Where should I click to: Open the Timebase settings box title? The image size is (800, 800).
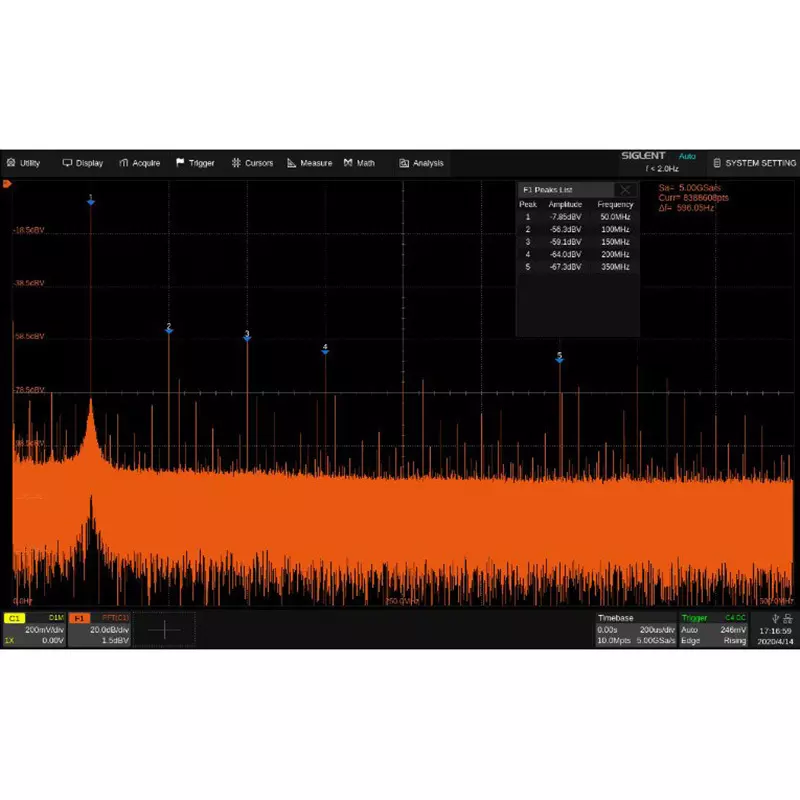(x=615, y=618)
